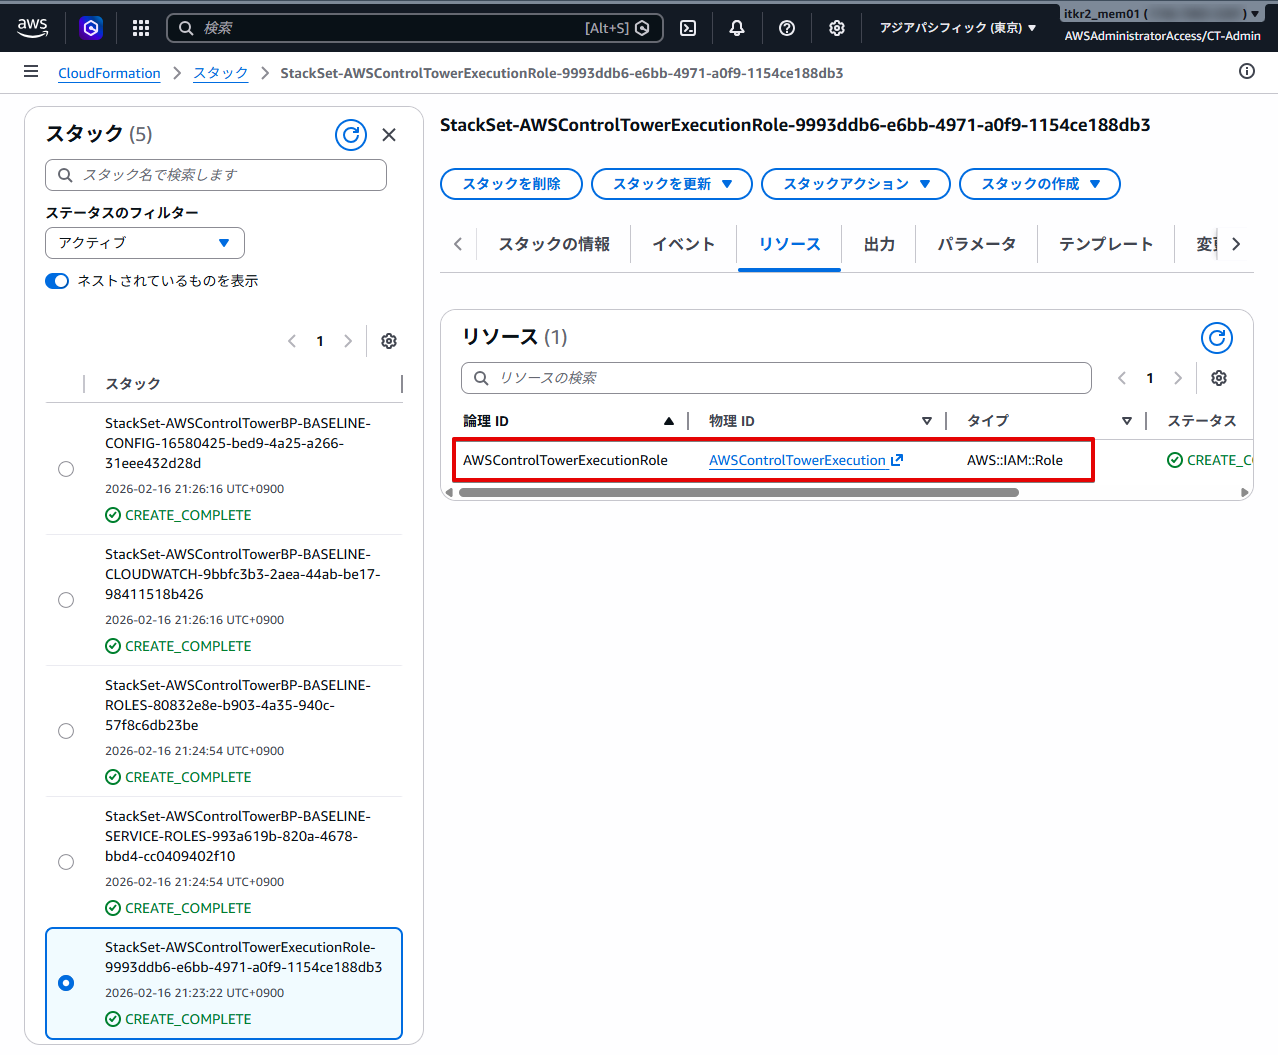The height and width of the screenshot is (1055, 1278).
Task: Switch to the テンプレート tab
Action: pos(1105,244)
